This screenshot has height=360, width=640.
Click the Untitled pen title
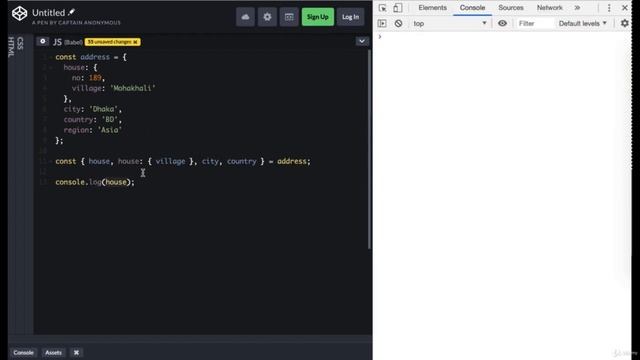pos(48,13)
